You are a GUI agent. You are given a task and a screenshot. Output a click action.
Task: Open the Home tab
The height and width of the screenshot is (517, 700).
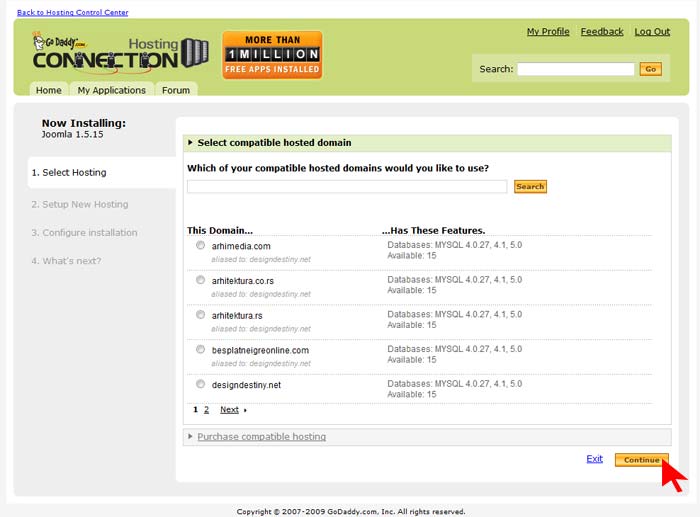[49, 90]
